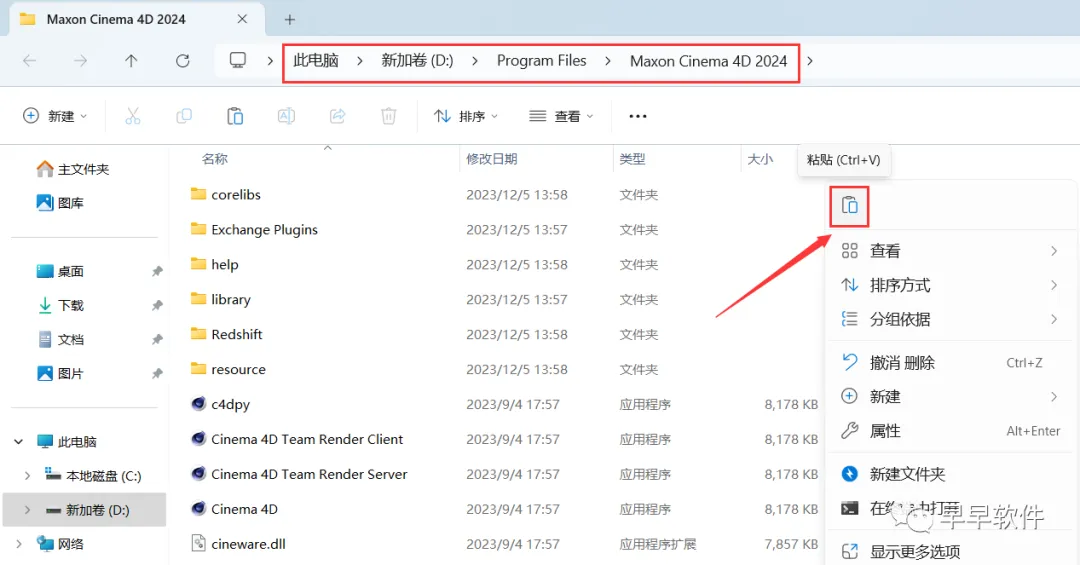Open the 查看 submenu in the context menu
Viewport: 1080px width, 565px height.
pyautogui.click(x=951, y=251)
